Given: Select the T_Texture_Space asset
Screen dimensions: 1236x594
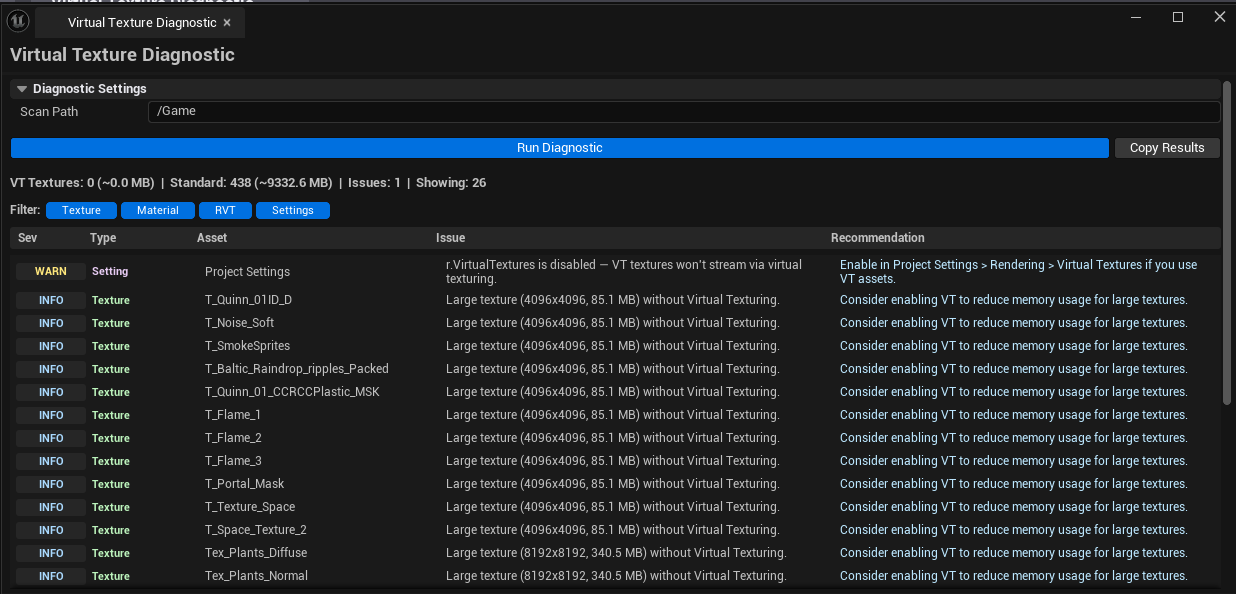Looking at the screenshot, I should coord(250,507).
